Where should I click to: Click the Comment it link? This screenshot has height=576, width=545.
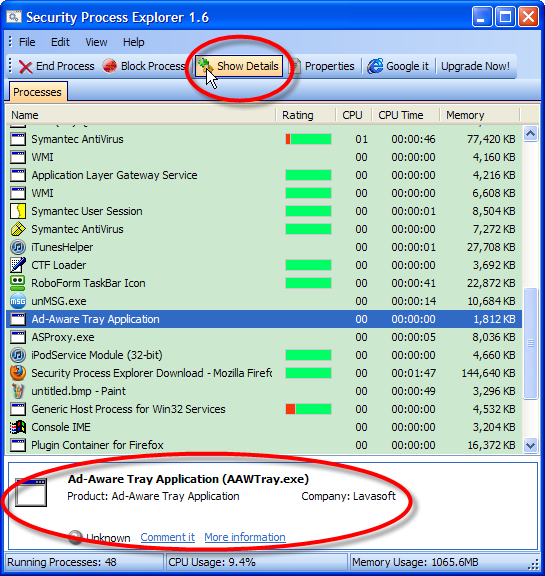[167, 537]
